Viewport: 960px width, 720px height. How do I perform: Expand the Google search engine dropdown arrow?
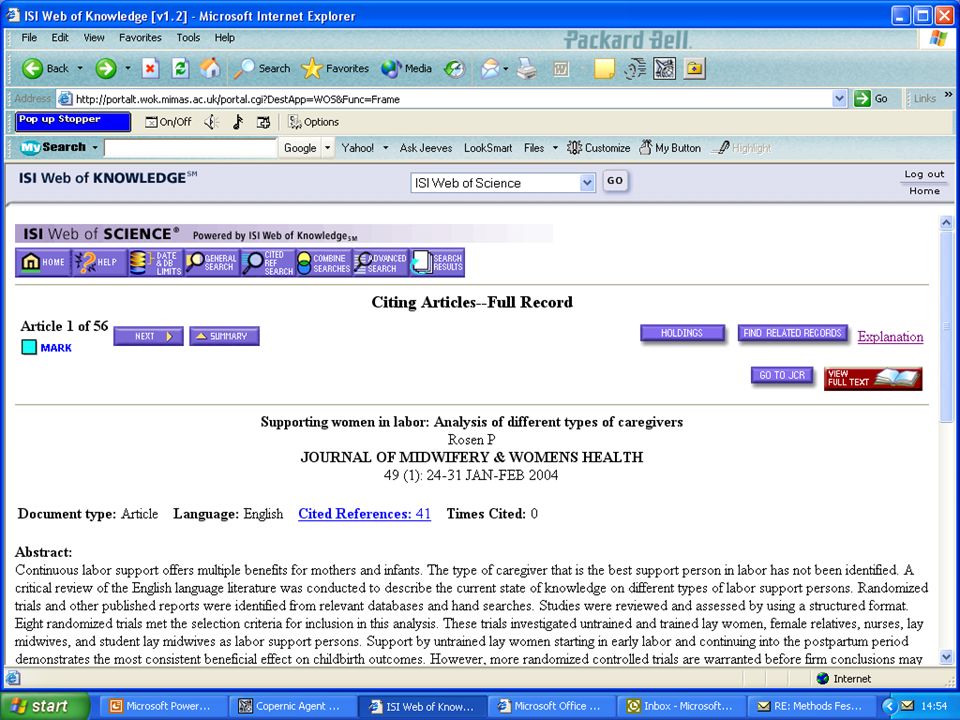[x=328, y=148]
